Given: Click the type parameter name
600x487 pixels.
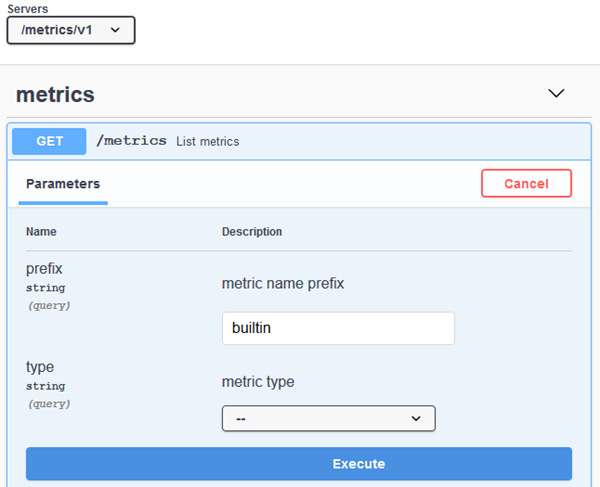Looking at the screenshot, I should [x=40, y=367].
